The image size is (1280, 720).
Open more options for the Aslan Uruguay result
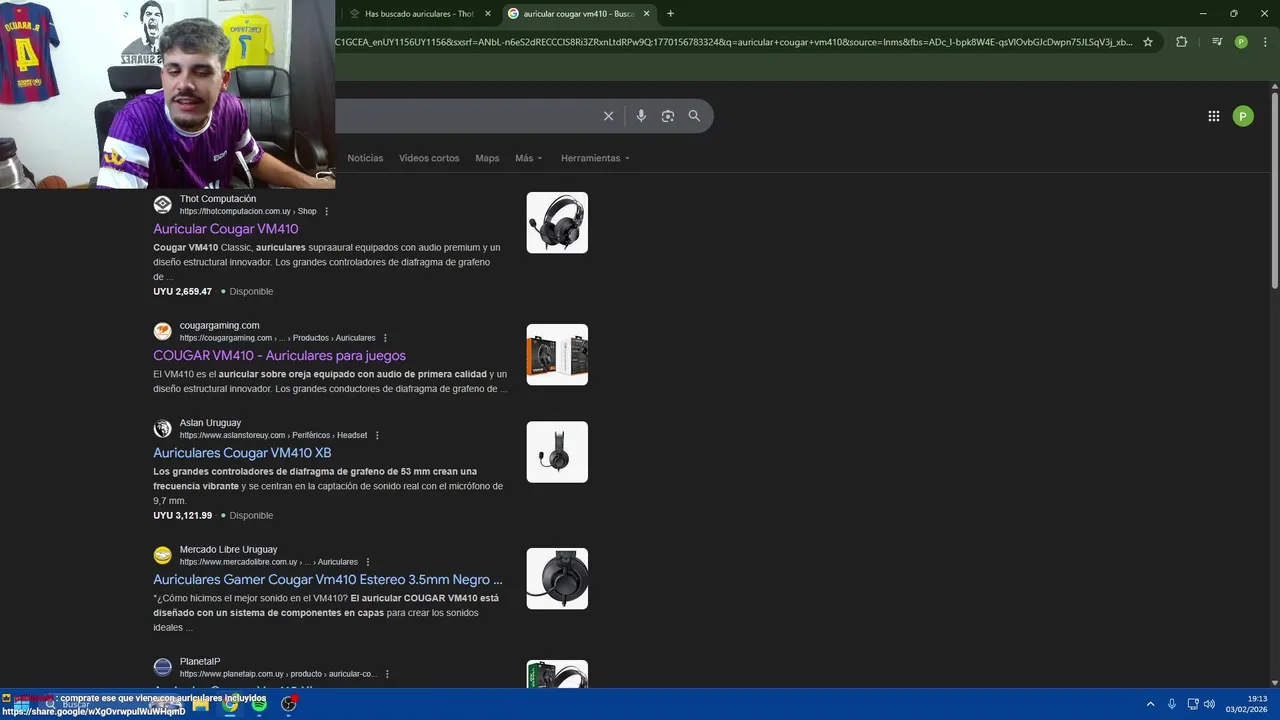pos(377,435)
